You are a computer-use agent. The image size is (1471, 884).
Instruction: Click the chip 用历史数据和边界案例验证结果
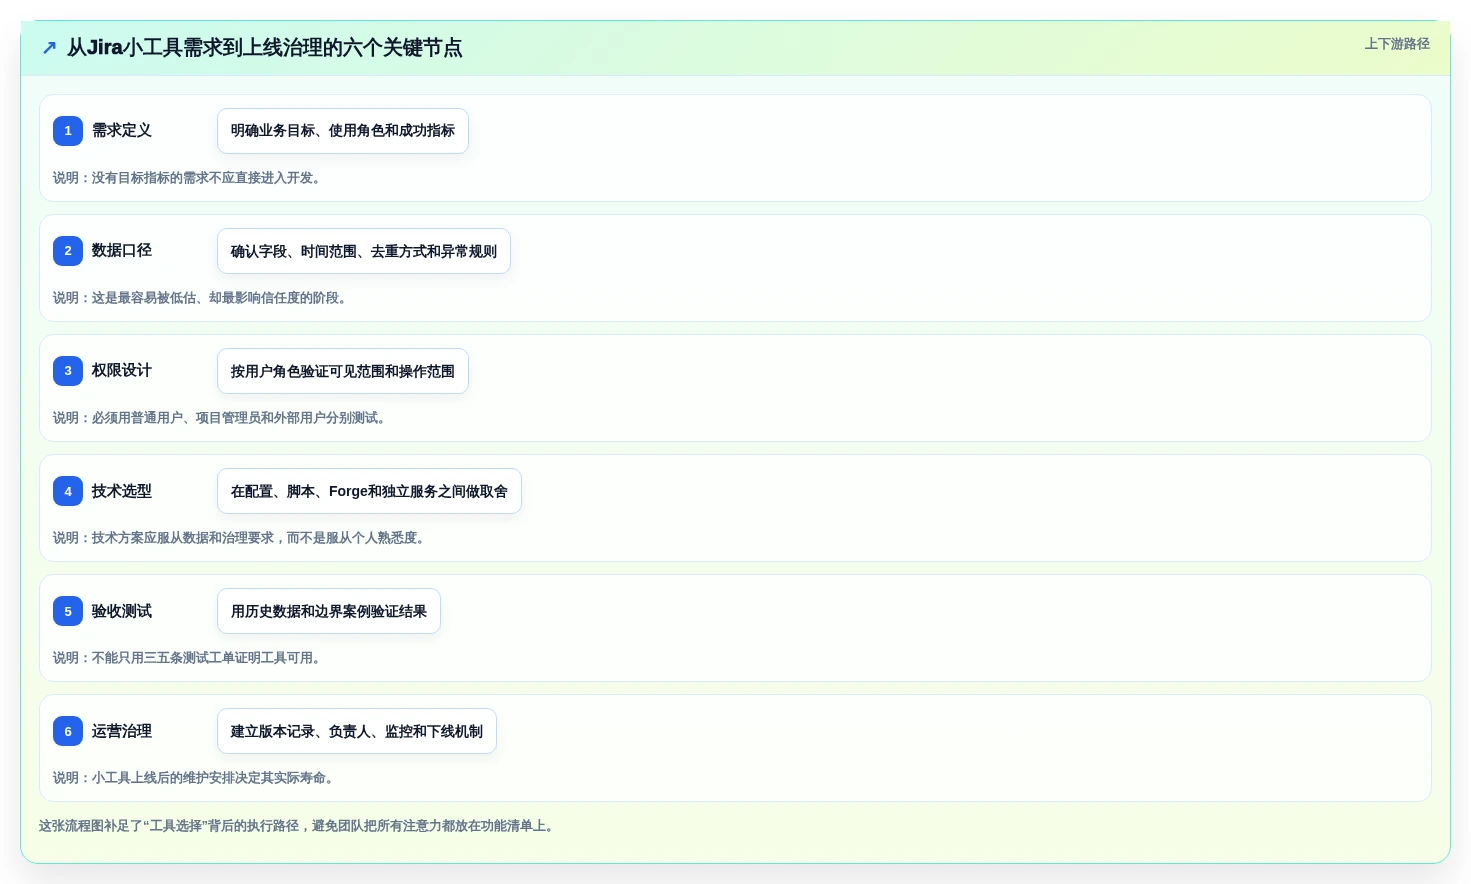click(x=329, y=611)
